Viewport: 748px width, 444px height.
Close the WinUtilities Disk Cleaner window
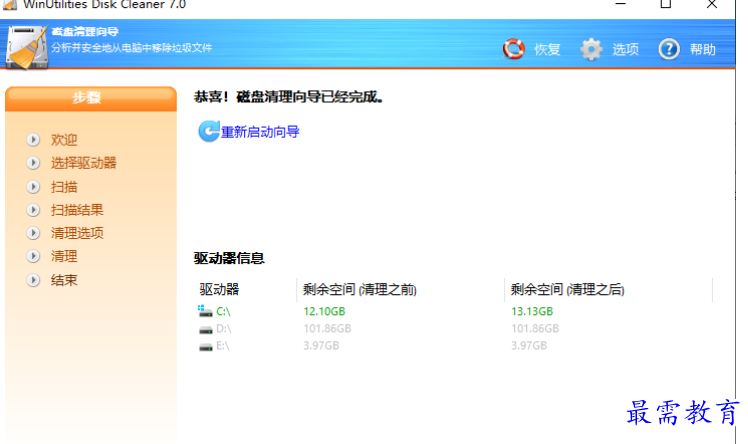coord(712,4)
